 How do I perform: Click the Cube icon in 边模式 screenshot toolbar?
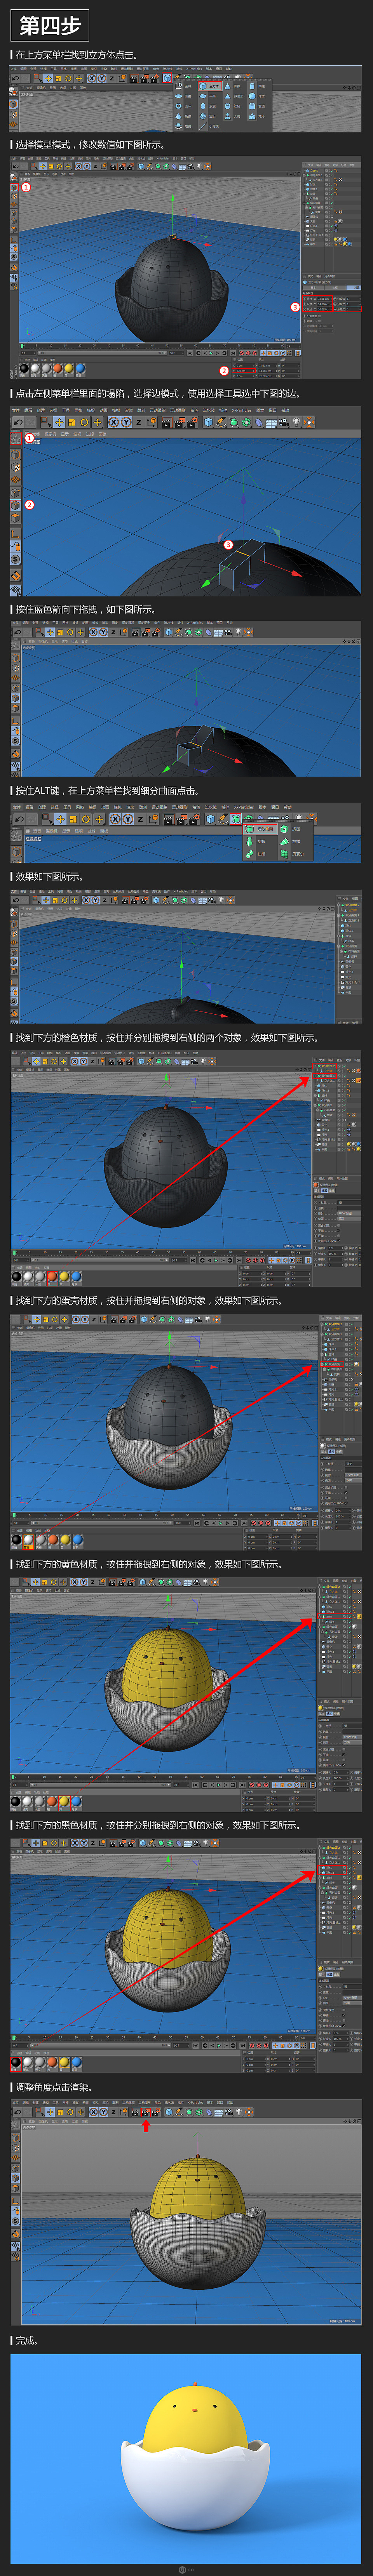coord(208,423)
